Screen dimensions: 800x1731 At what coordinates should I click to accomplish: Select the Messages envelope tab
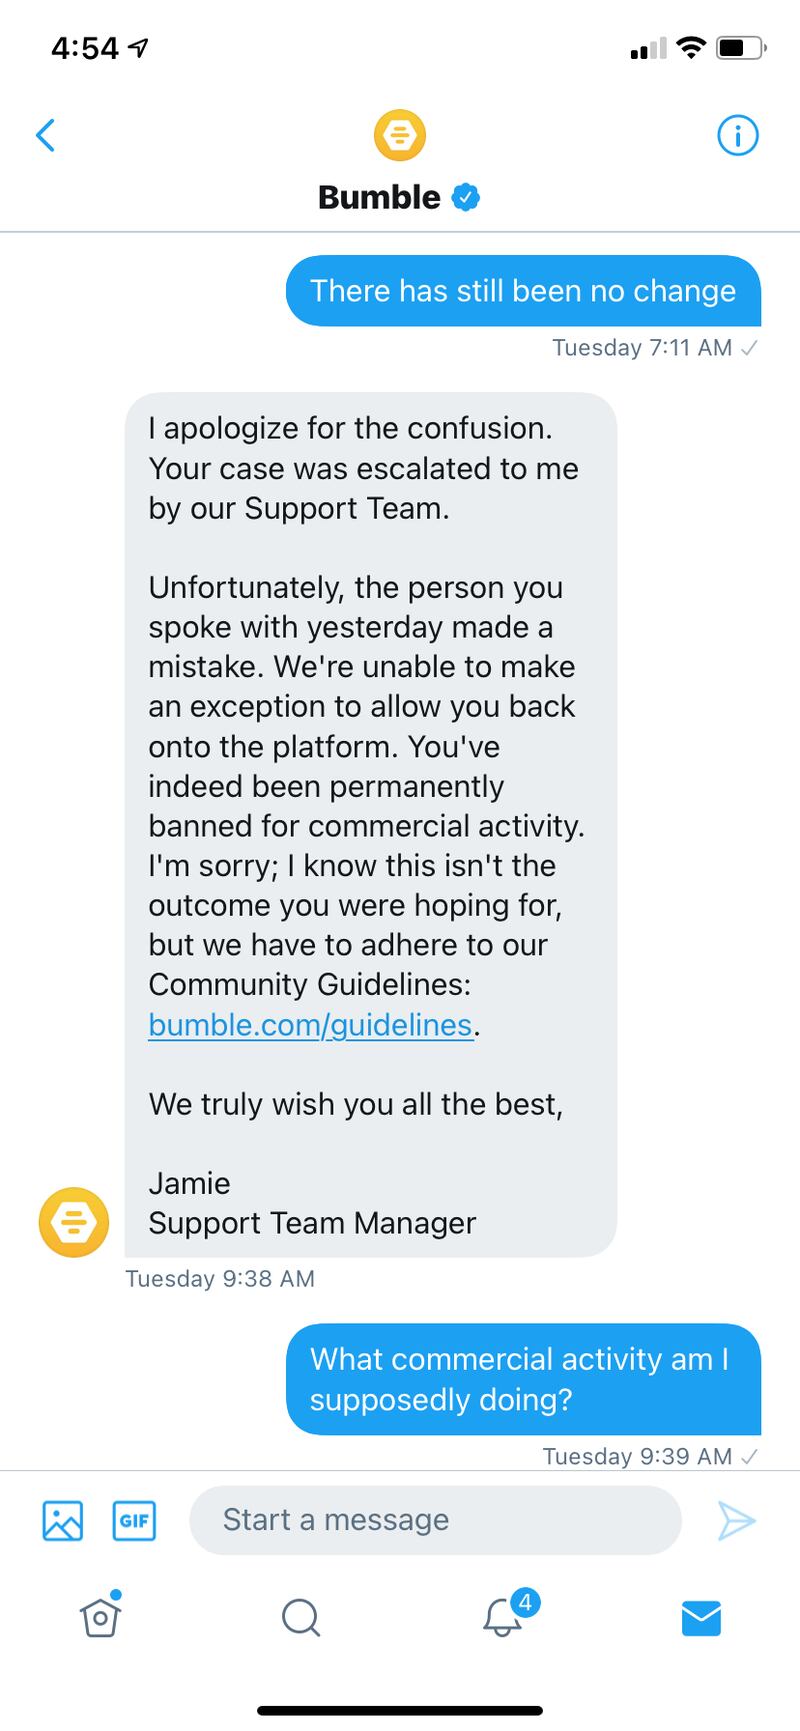(x=701, y=1617)
